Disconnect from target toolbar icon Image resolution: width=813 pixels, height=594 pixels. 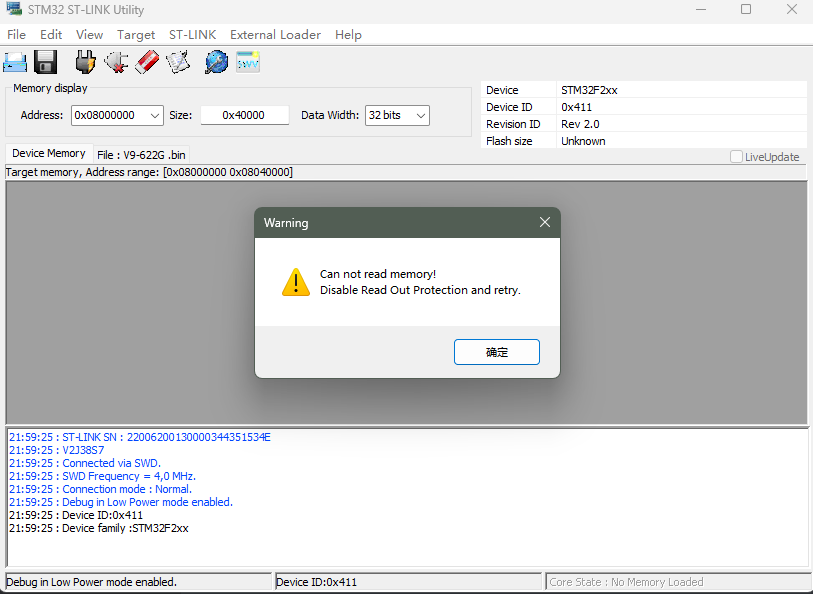click(x=117, y=62)
